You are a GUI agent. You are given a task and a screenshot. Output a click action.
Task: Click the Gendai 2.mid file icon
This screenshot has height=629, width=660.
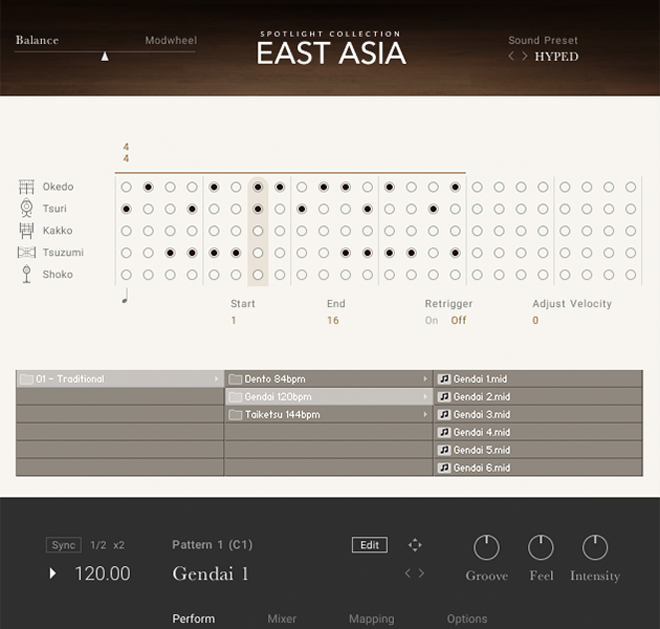[444, 397]
